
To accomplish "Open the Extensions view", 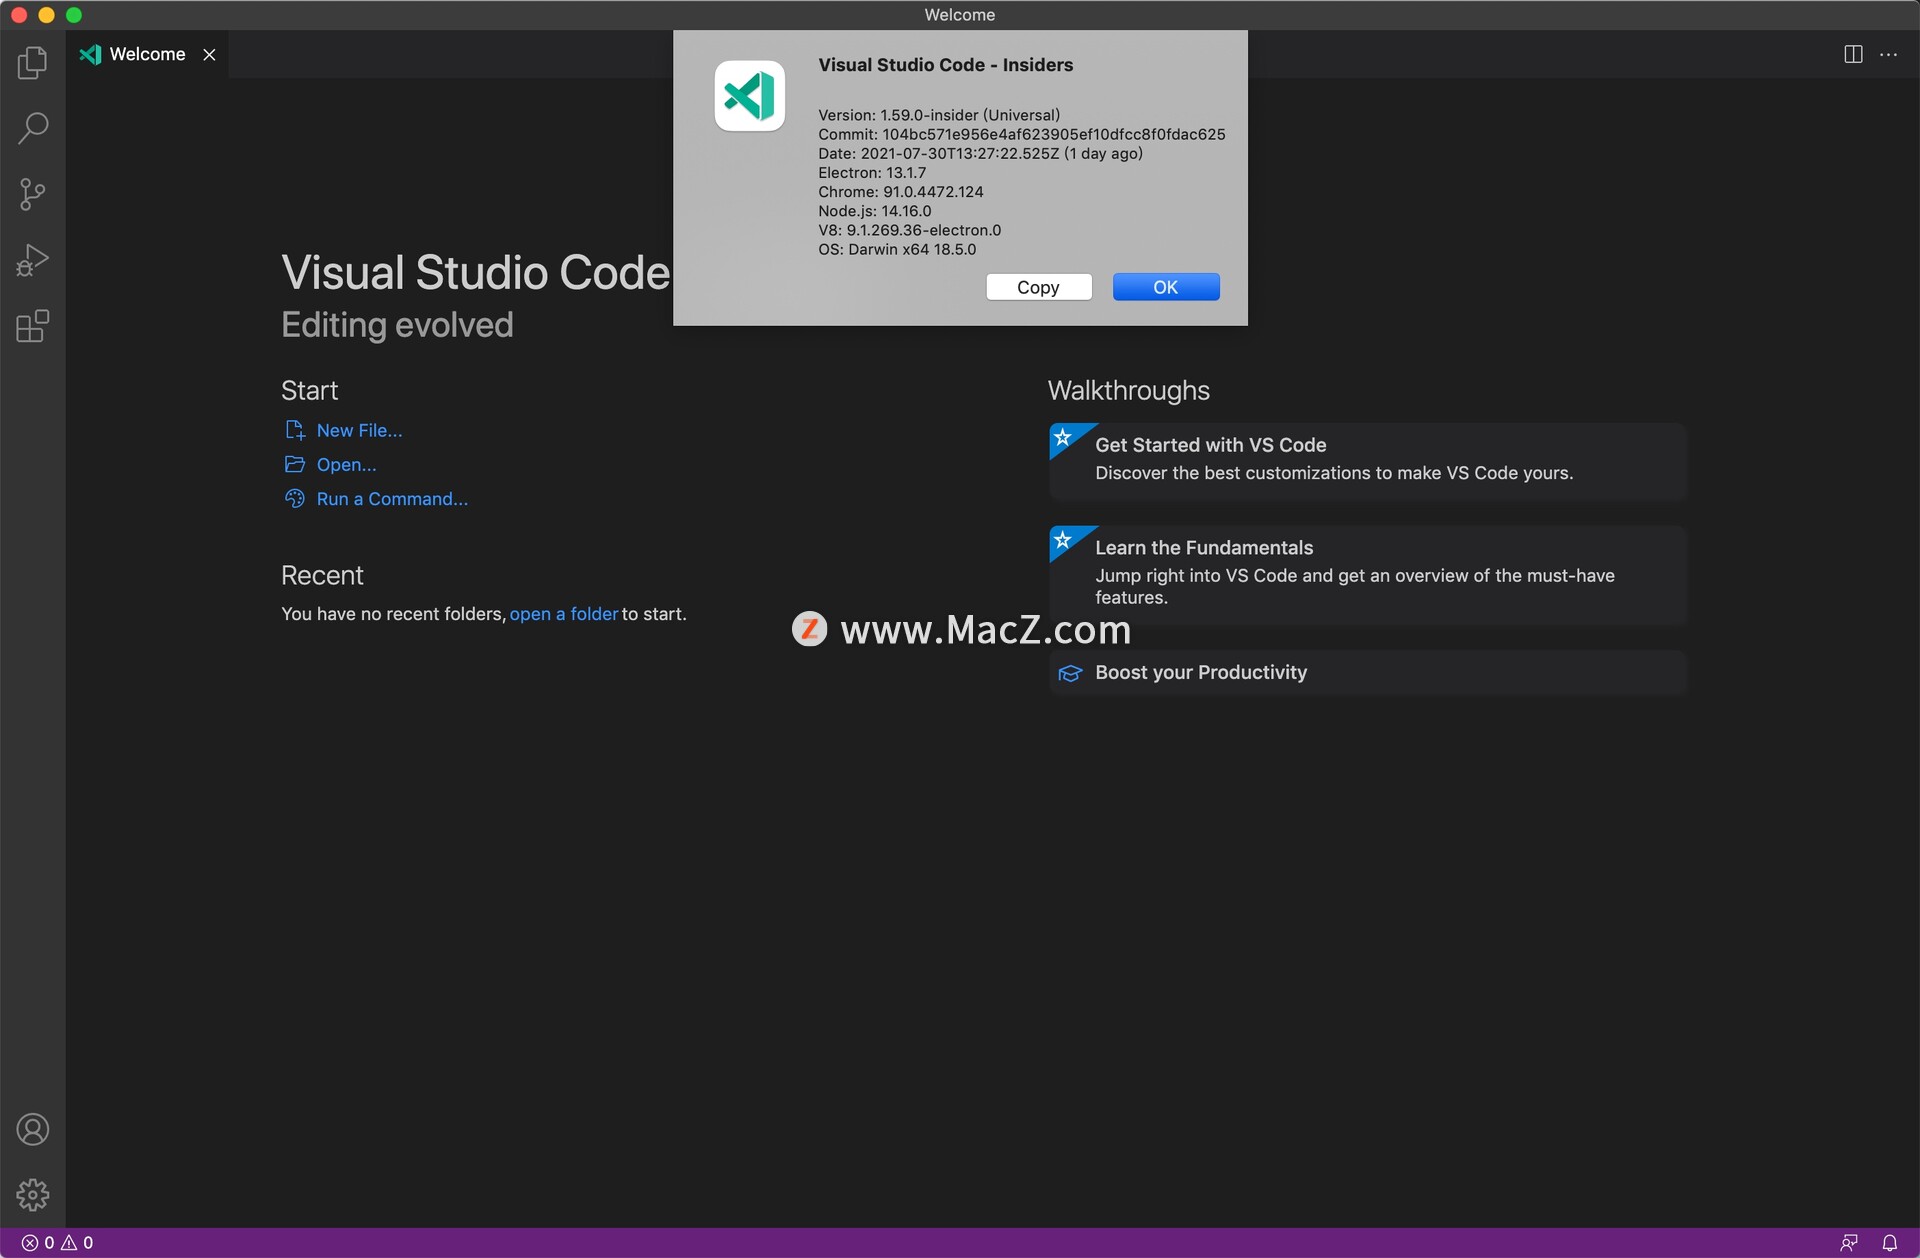I will click(32, 326).
